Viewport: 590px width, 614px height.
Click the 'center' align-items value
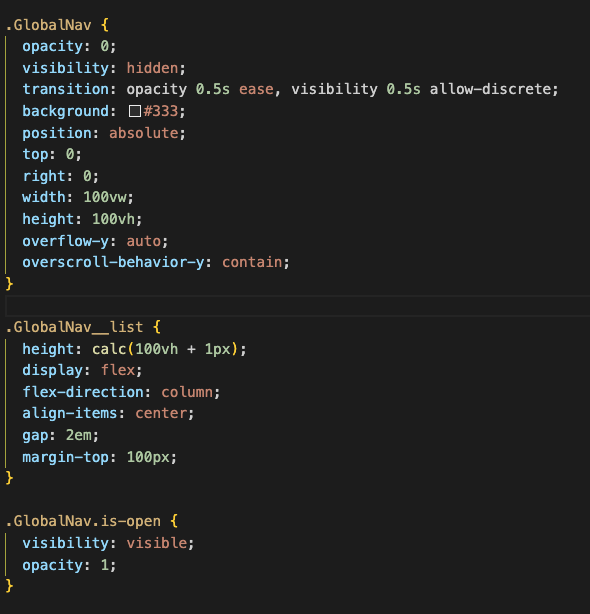161,413
